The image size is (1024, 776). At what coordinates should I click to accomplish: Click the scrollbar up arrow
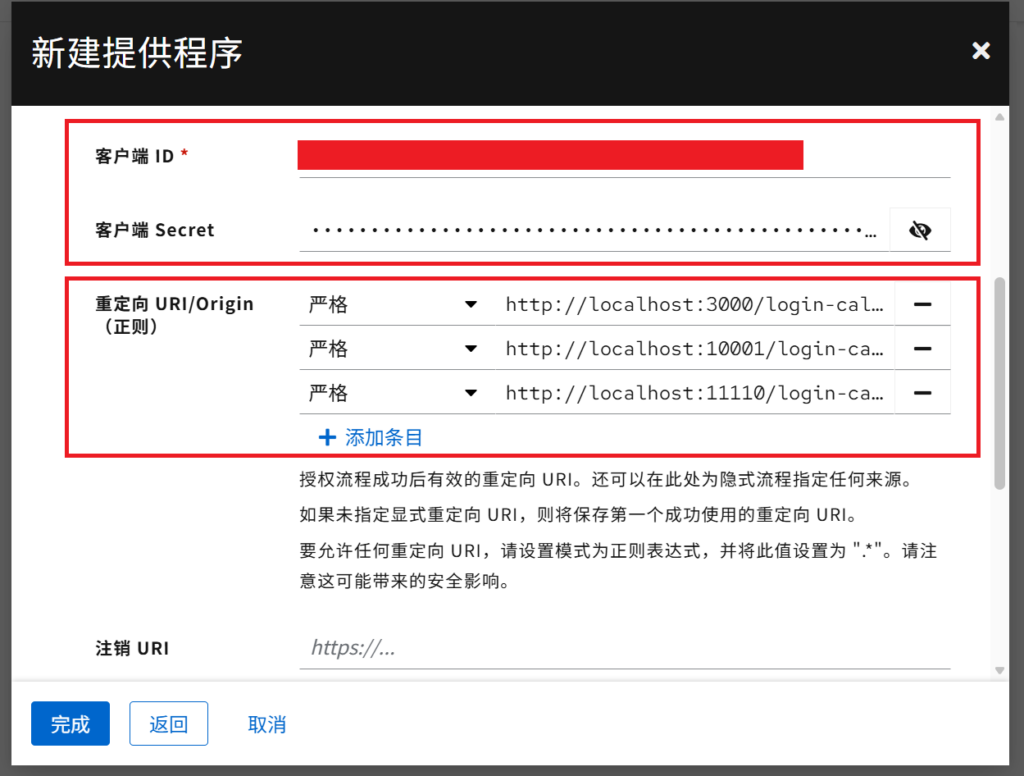click(999, 117)
